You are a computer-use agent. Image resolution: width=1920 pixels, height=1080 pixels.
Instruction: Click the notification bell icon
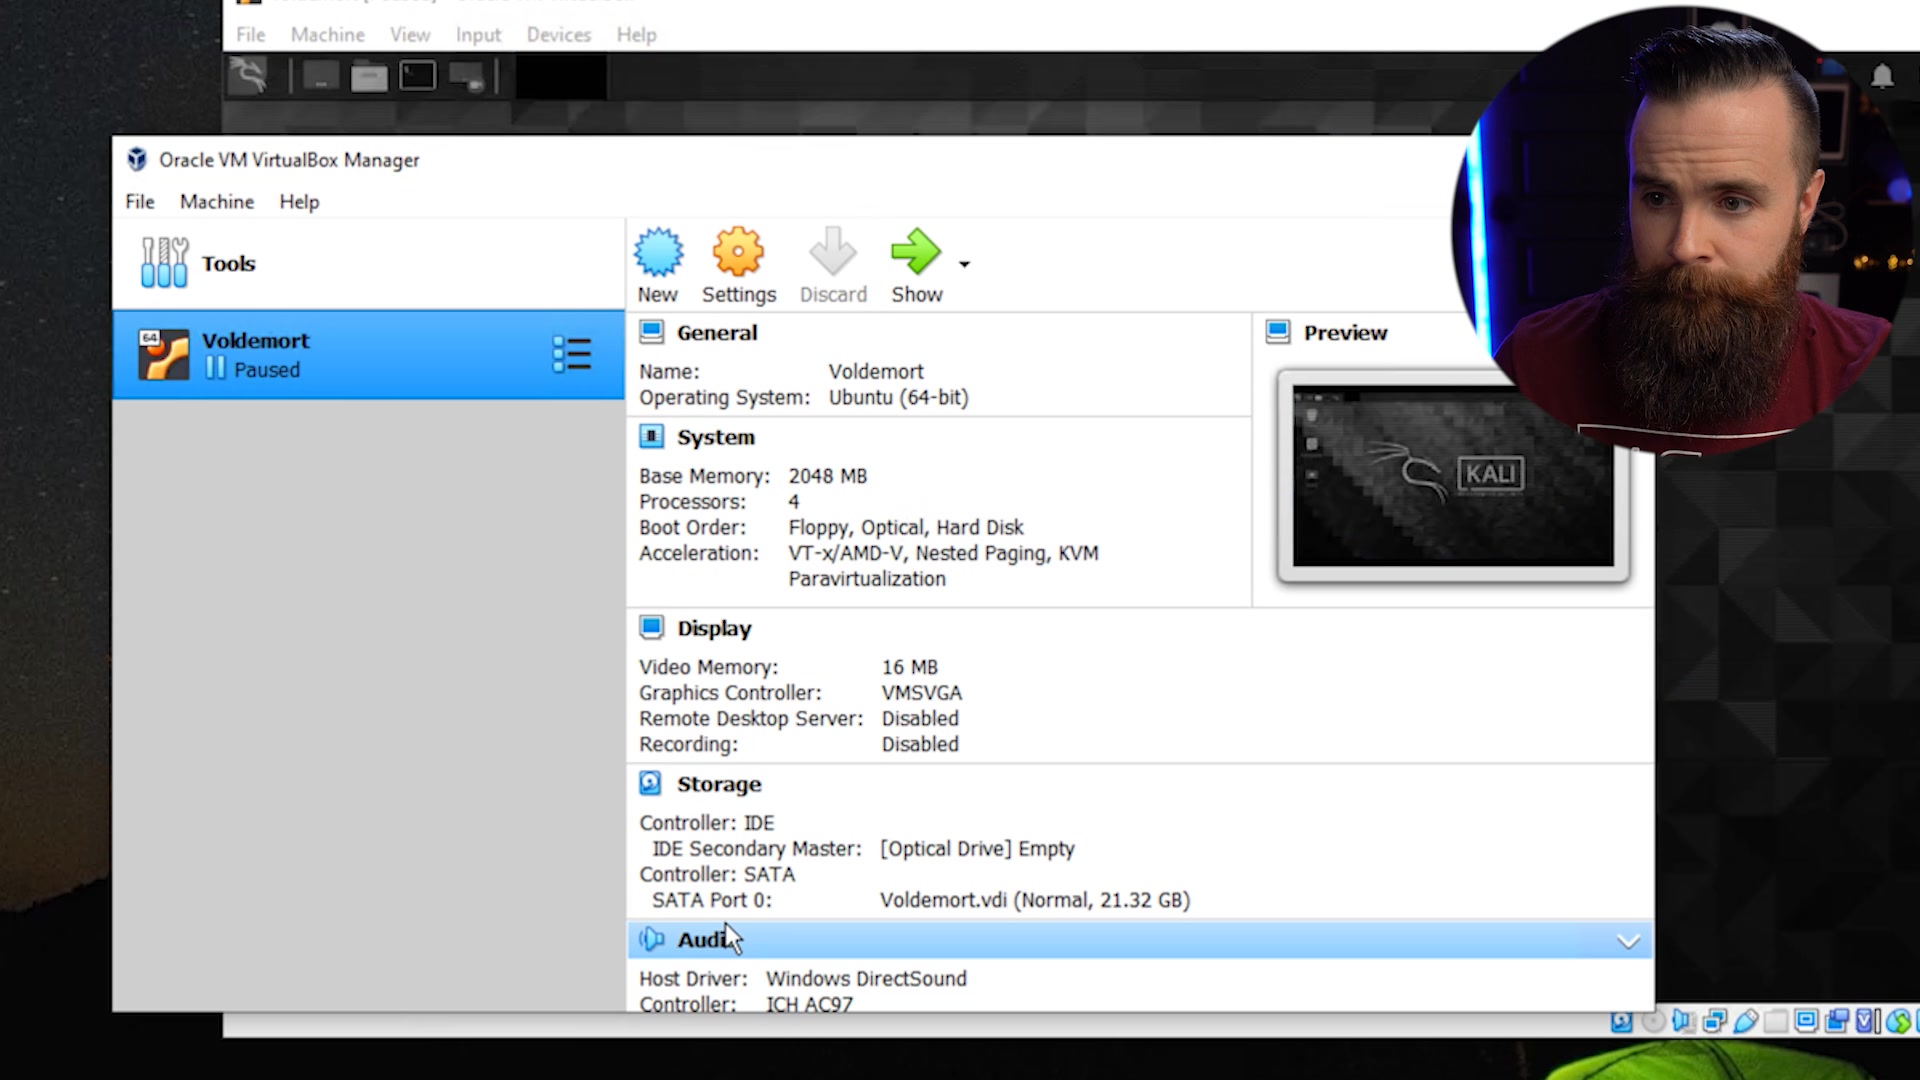1882,76
